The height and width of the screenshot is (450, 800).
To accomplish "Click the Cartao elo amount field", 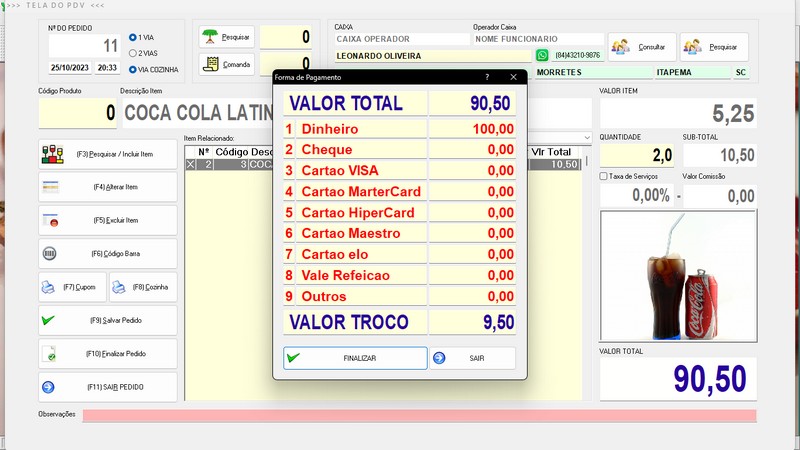I will pos(472,254).
